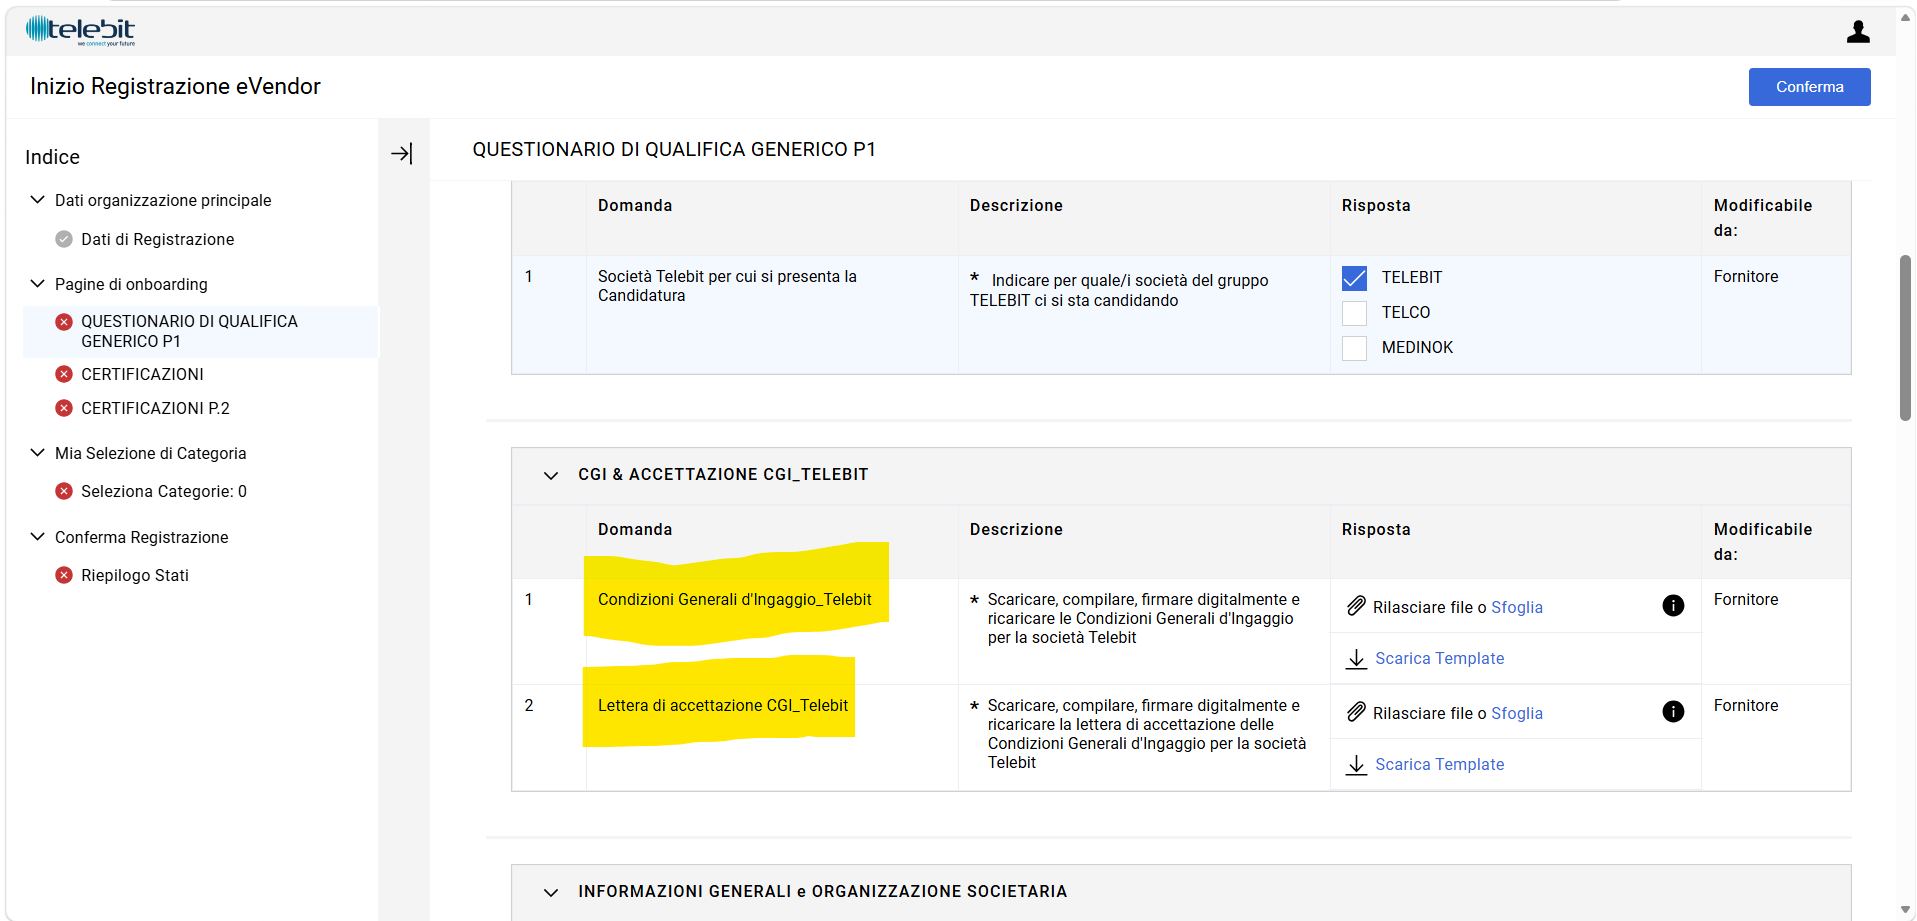Click 'Fornitore' in Condizioni Generali d'Ingaggio row
Viewport: 1917px width, 921px height.
click(1746, 599)
